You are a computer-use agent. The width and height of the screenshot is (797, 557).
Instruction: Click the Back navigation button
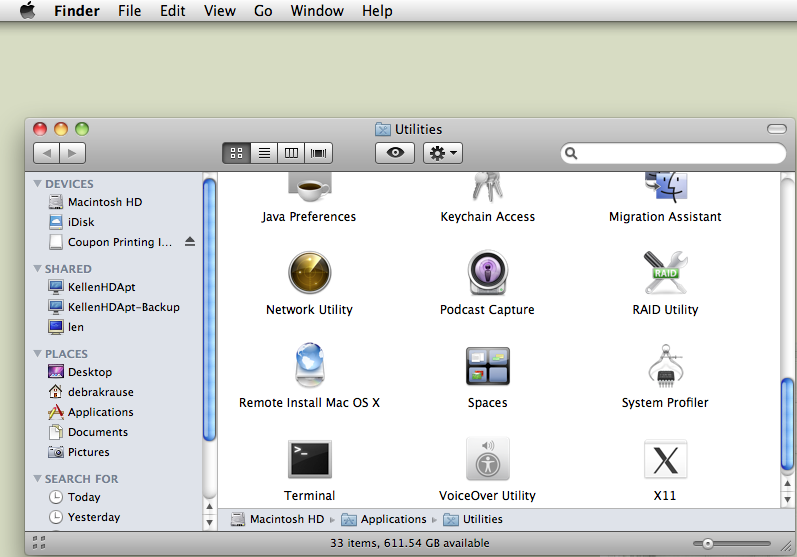click(47, 153)
